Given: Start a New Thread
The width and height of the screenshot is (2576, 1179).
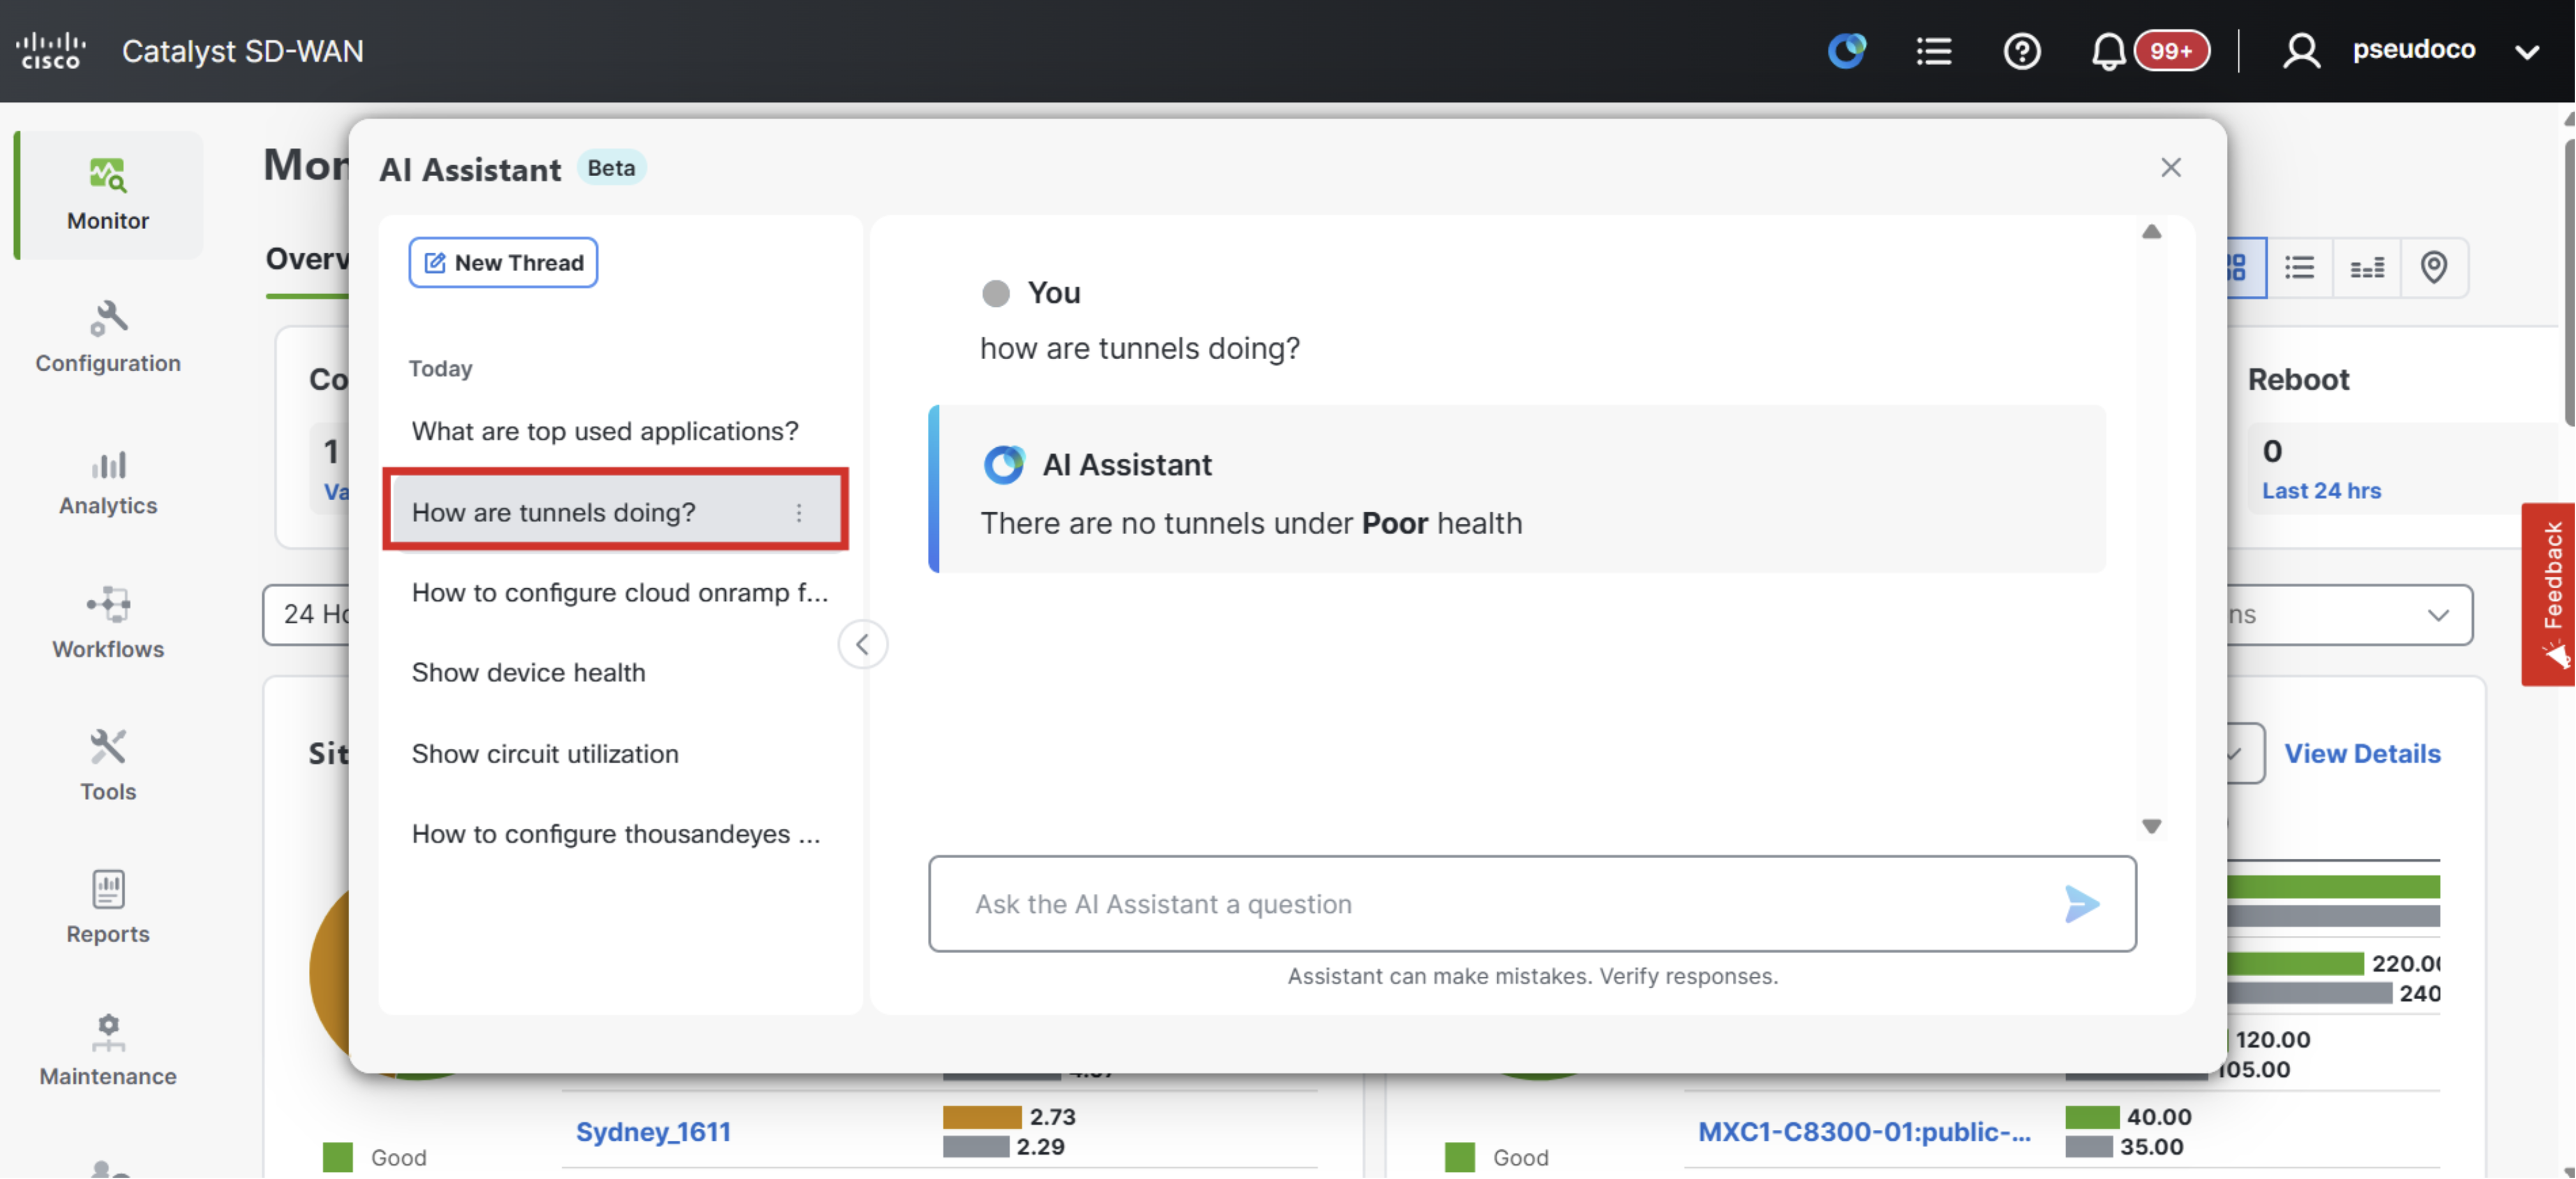Looking at the screenshot, I should (x=503, y=262).
